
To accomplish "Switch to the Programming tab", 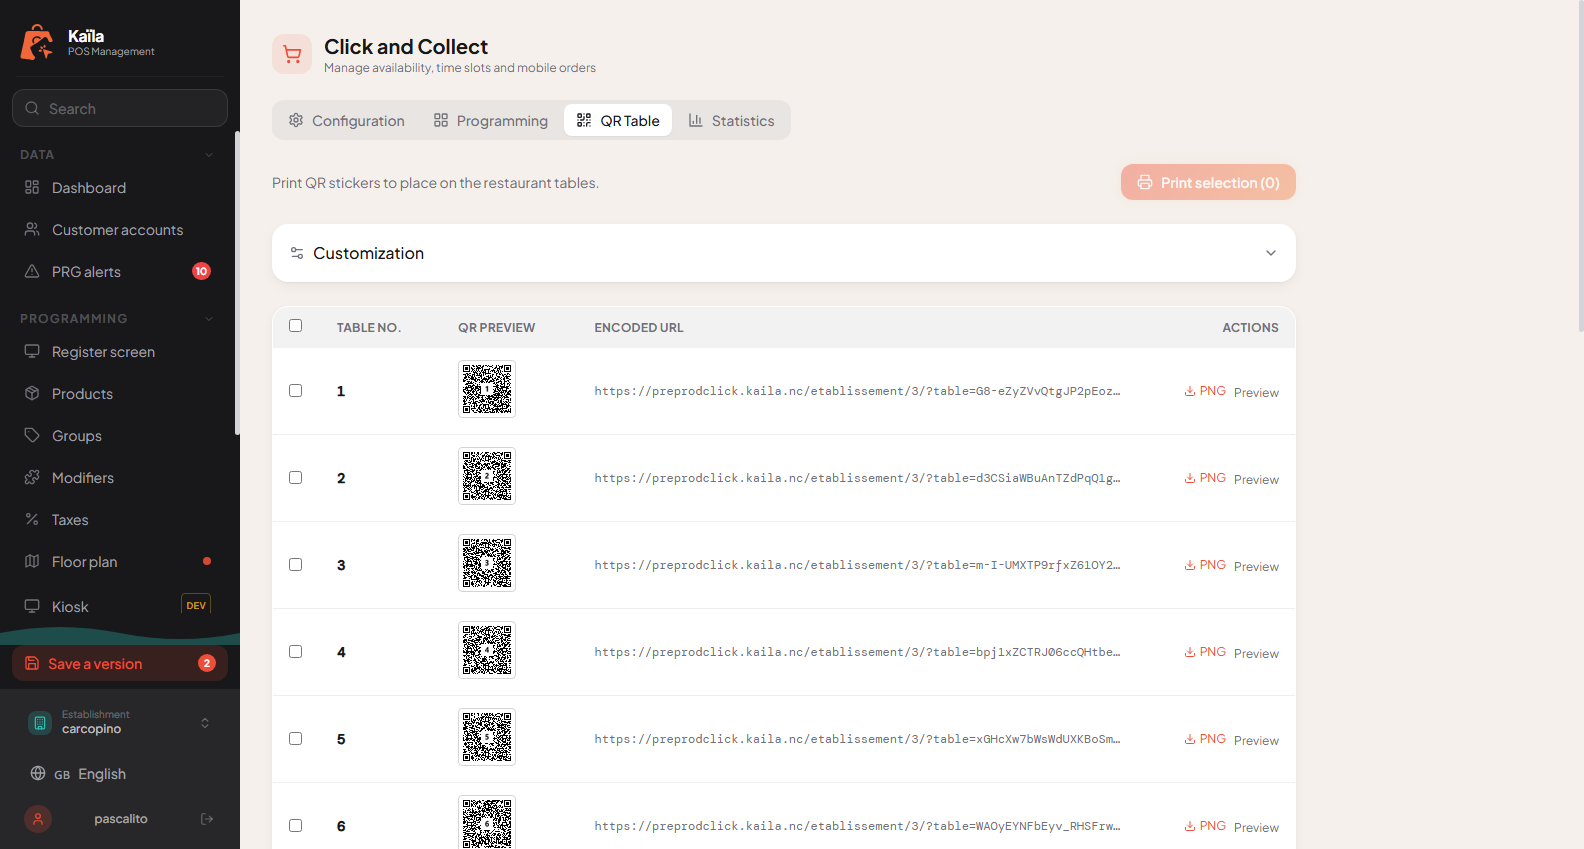I will (x=490, y=120).
